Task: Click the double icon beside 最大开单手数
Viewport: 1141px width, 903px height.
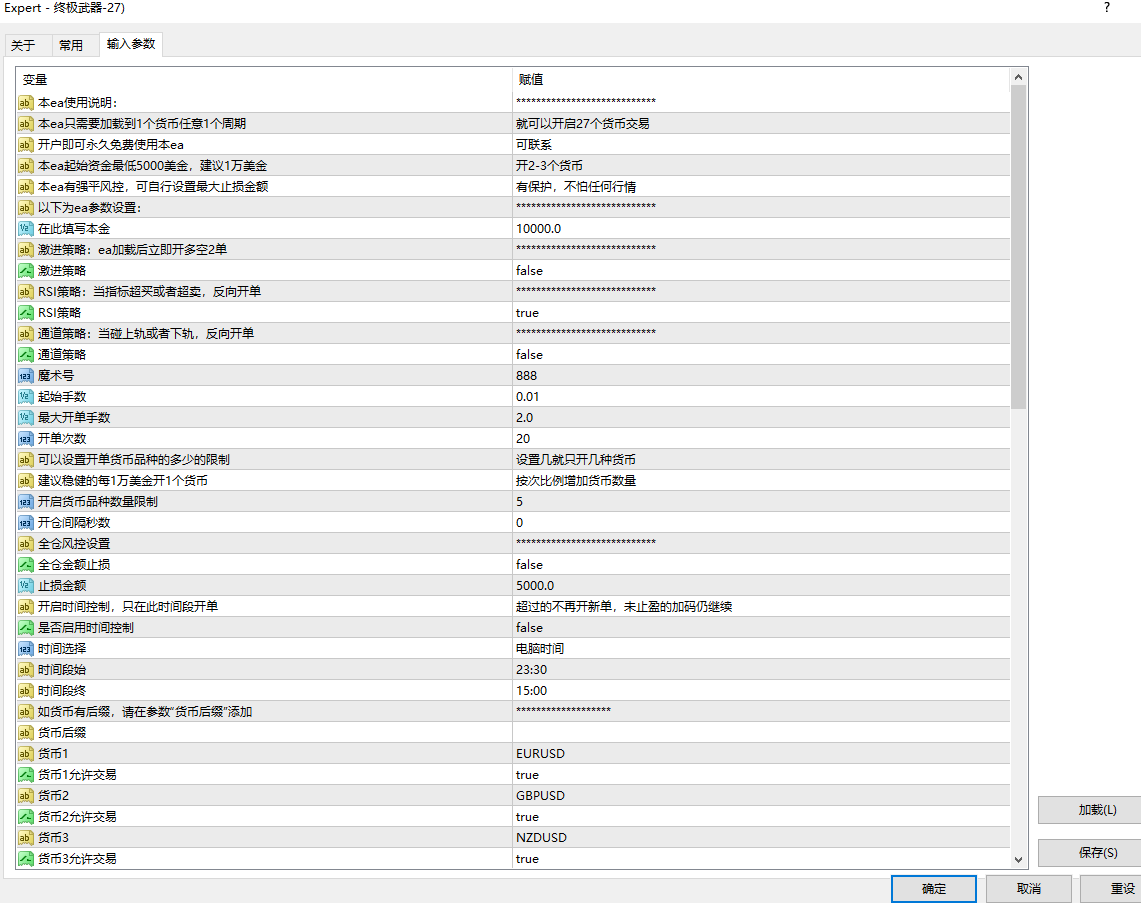Action: pyautogui.click(x=25, y=418)
